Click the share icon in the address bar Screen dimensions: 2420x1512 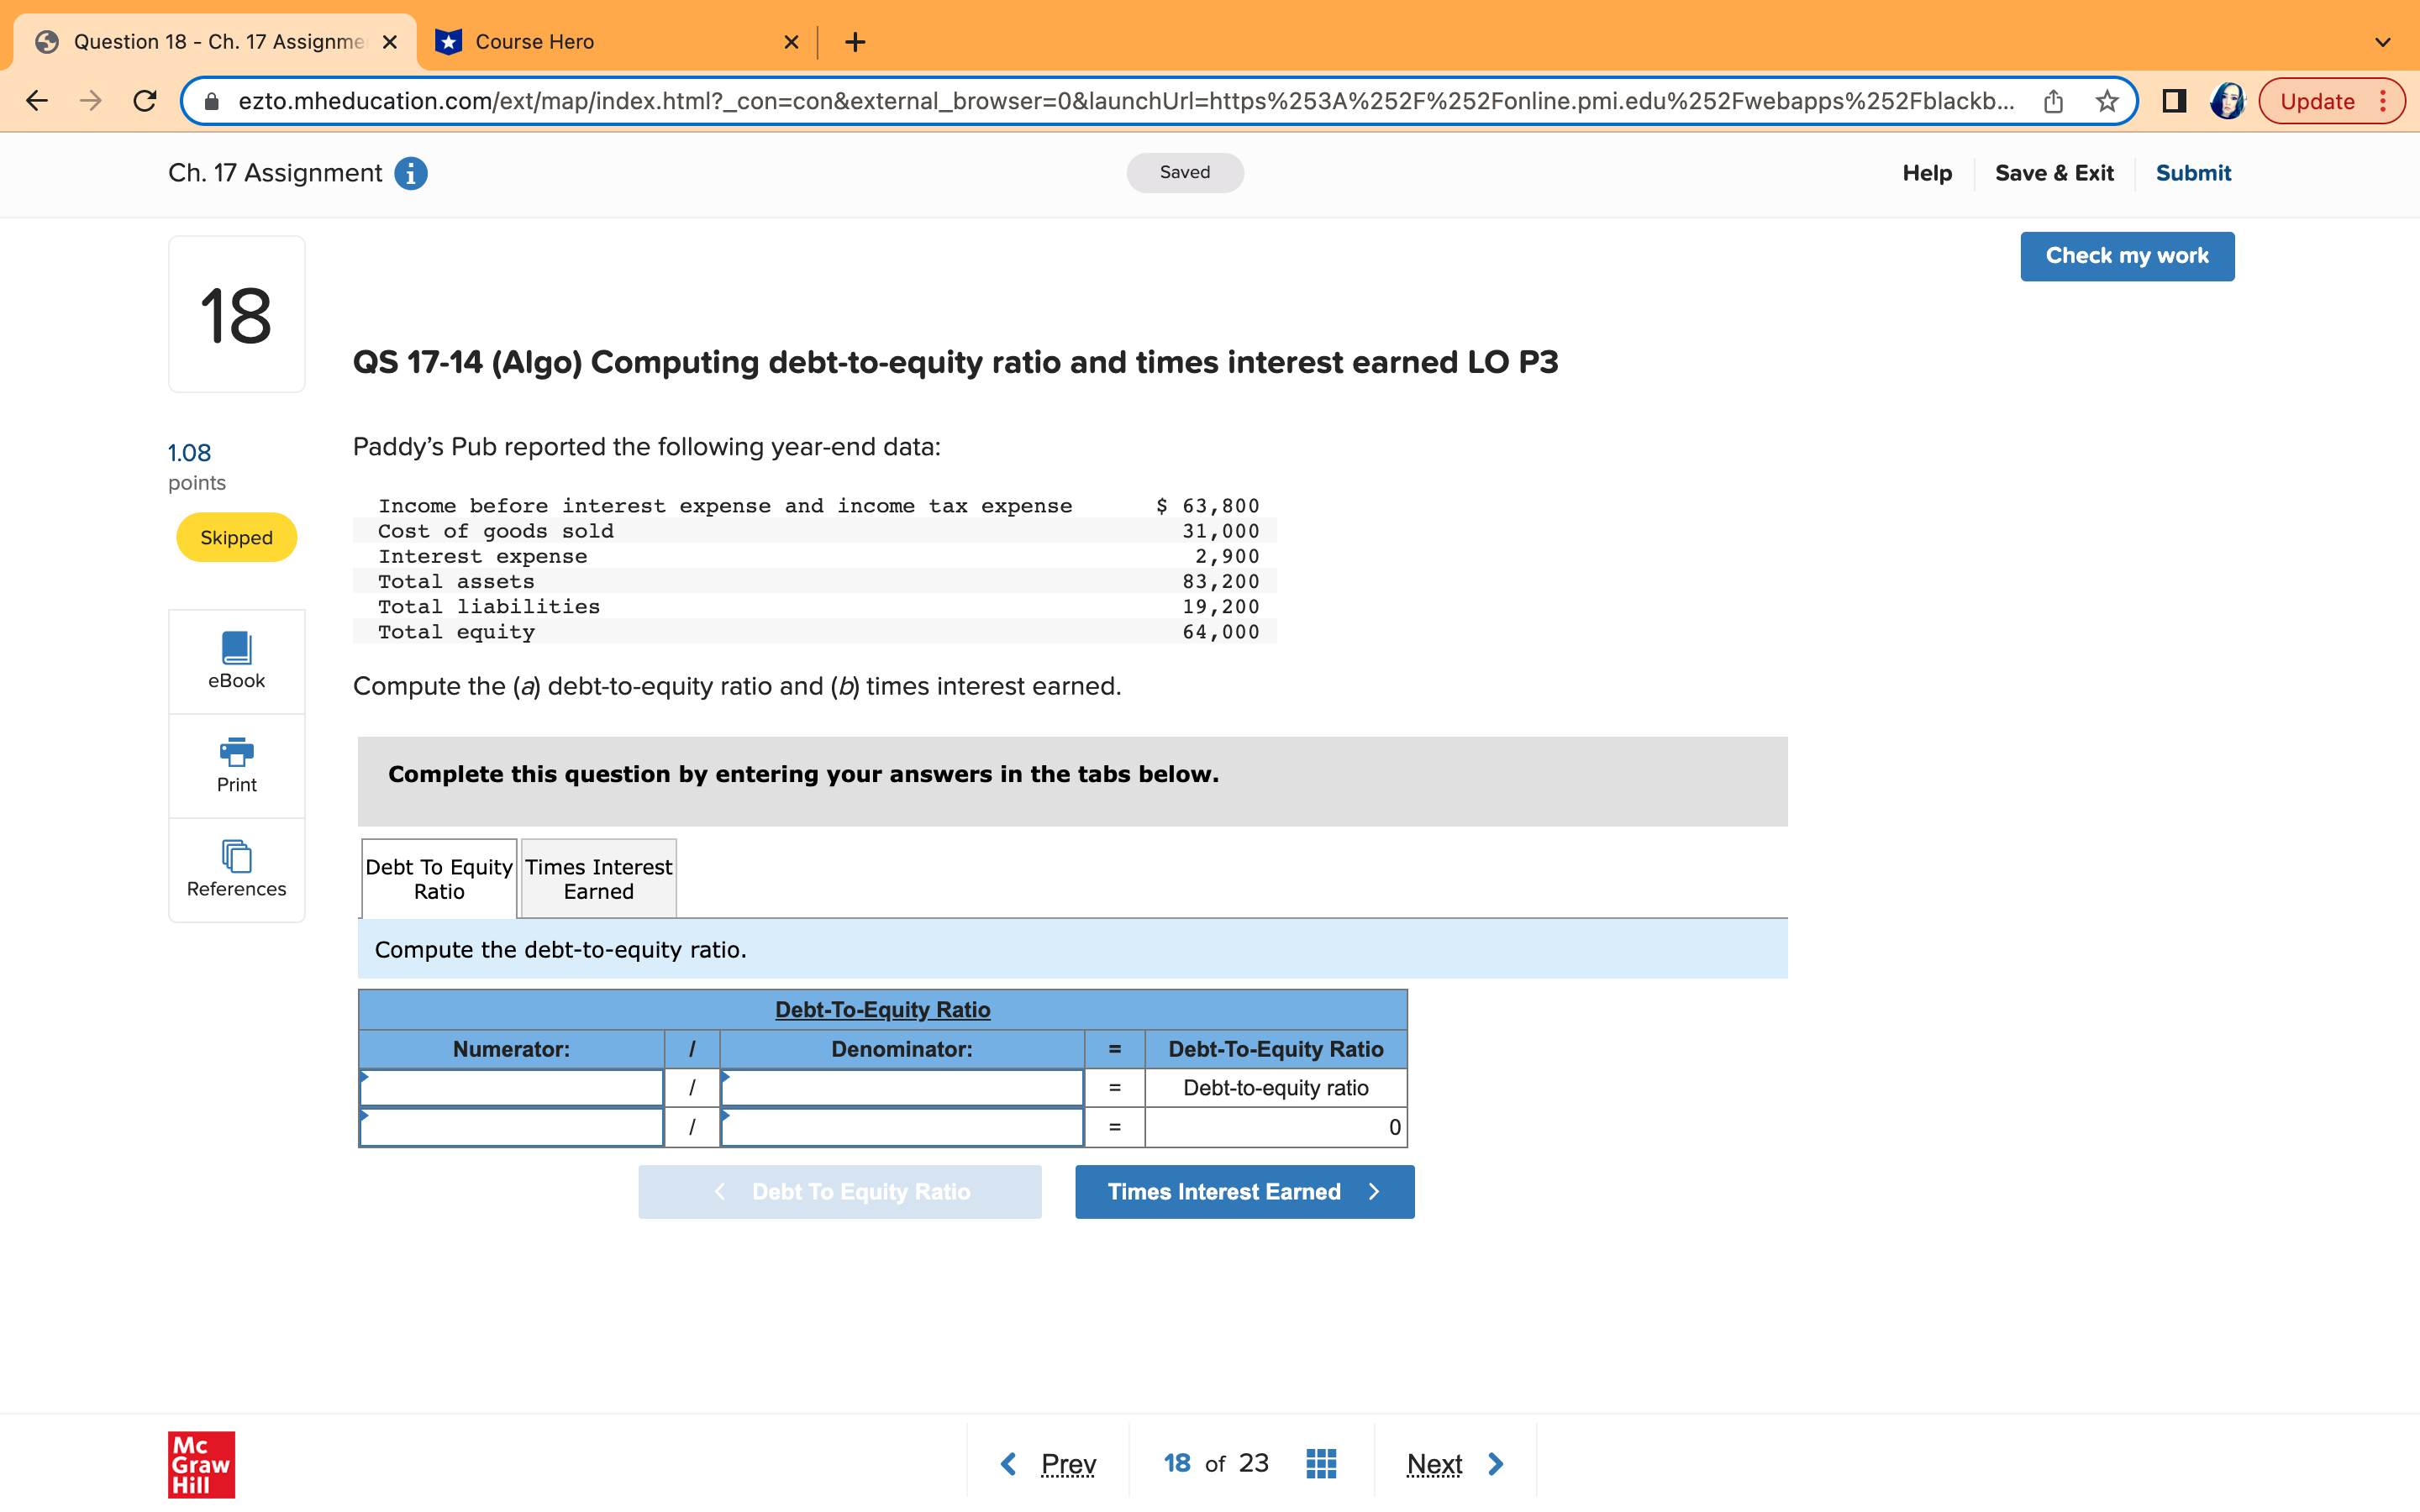pos(2052,100)
